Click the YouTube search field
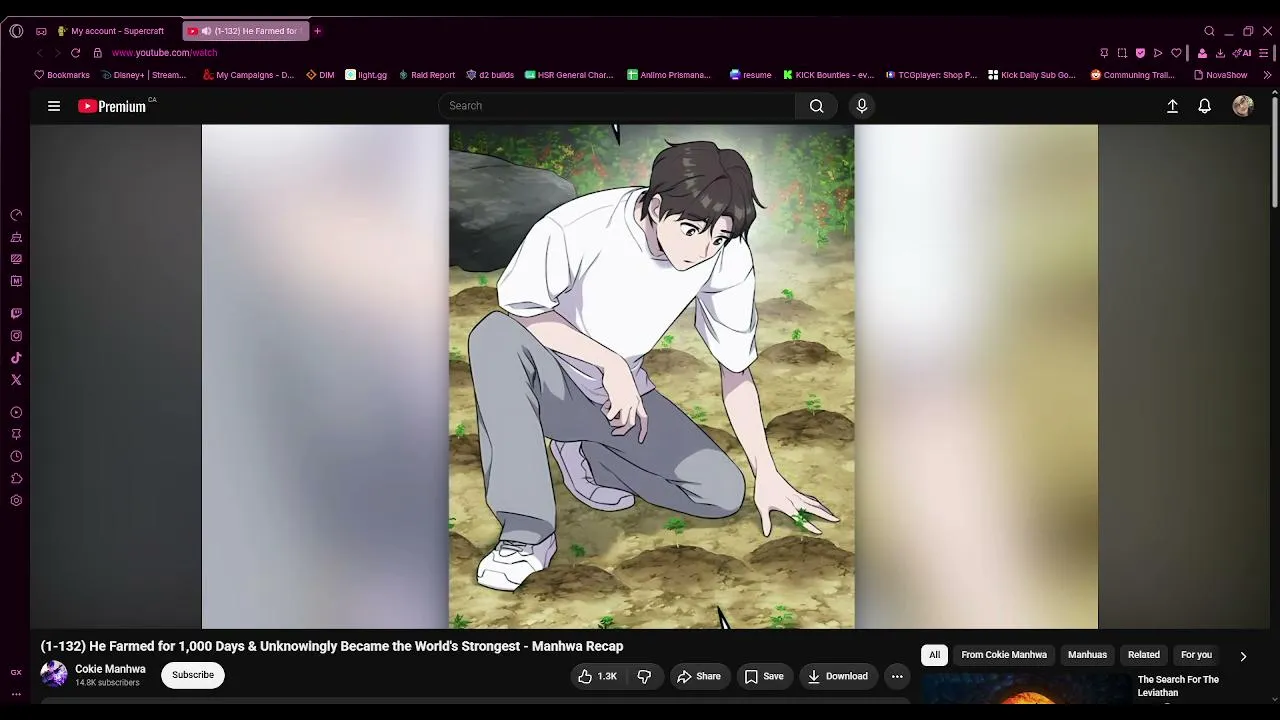The height and width of the screenshot is (720, 1280). point(617,106)
